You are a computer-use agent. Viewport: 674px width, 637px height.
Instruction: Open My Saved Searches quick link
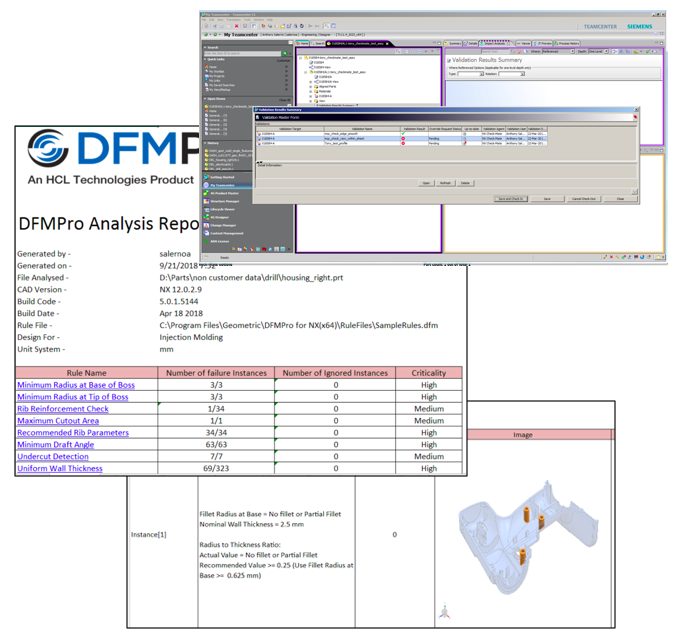[219, 85]
